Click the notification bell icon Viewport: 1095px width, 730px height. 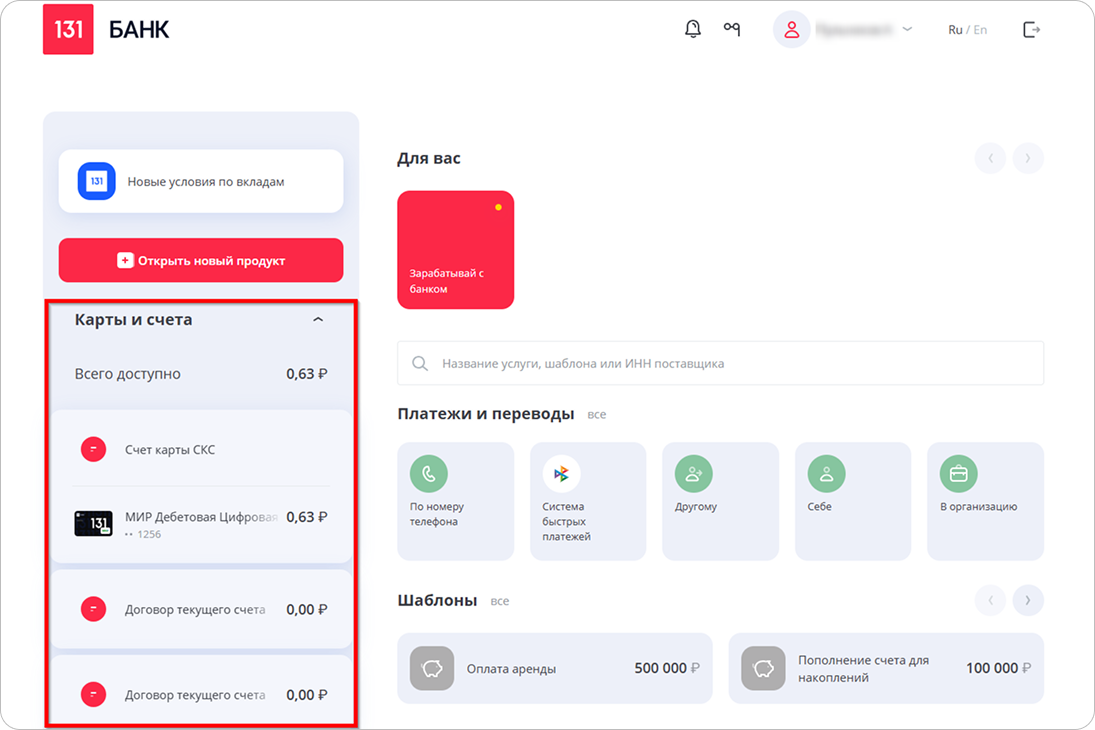(x=692, y=29)
